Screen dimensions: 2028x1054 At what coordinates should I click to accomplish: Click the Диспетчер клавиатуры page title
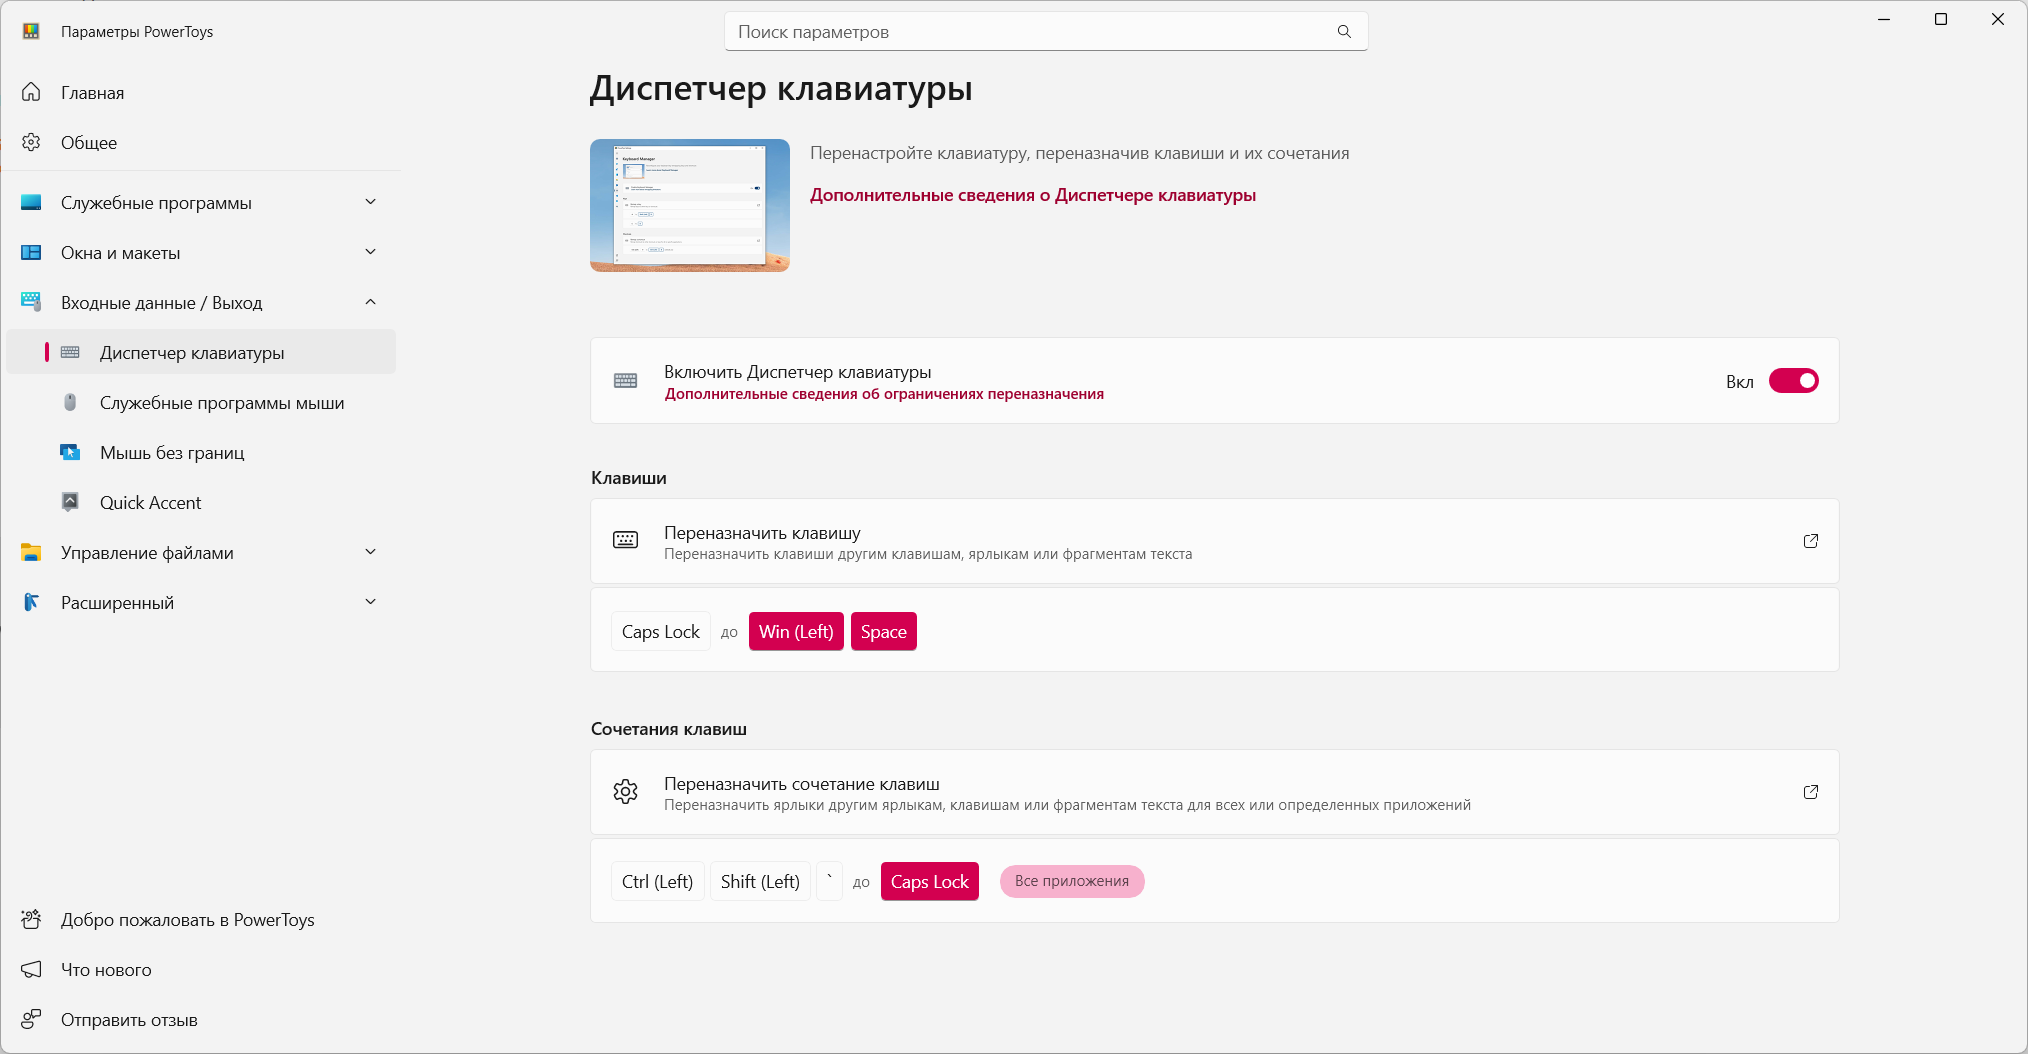(x=781, y=89)
